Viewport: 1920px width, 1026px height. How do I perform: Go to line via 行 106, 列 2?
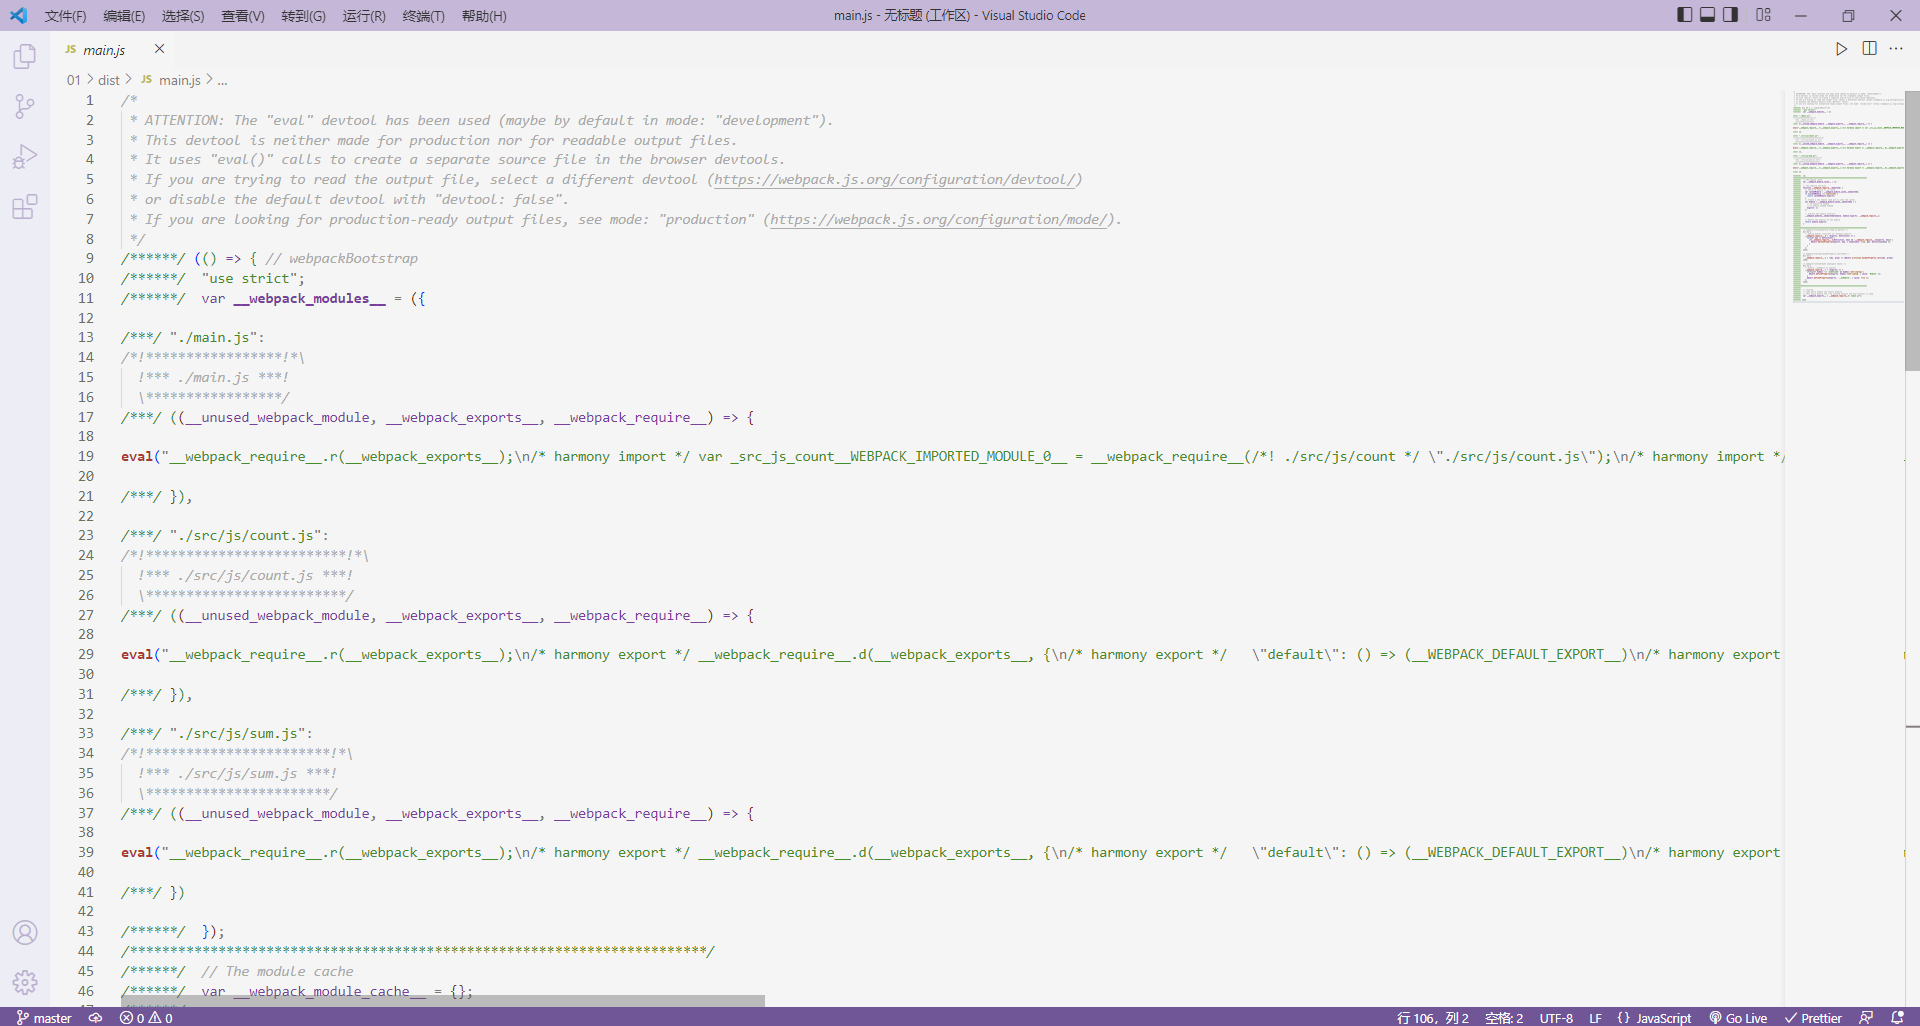point(1432,1018)
